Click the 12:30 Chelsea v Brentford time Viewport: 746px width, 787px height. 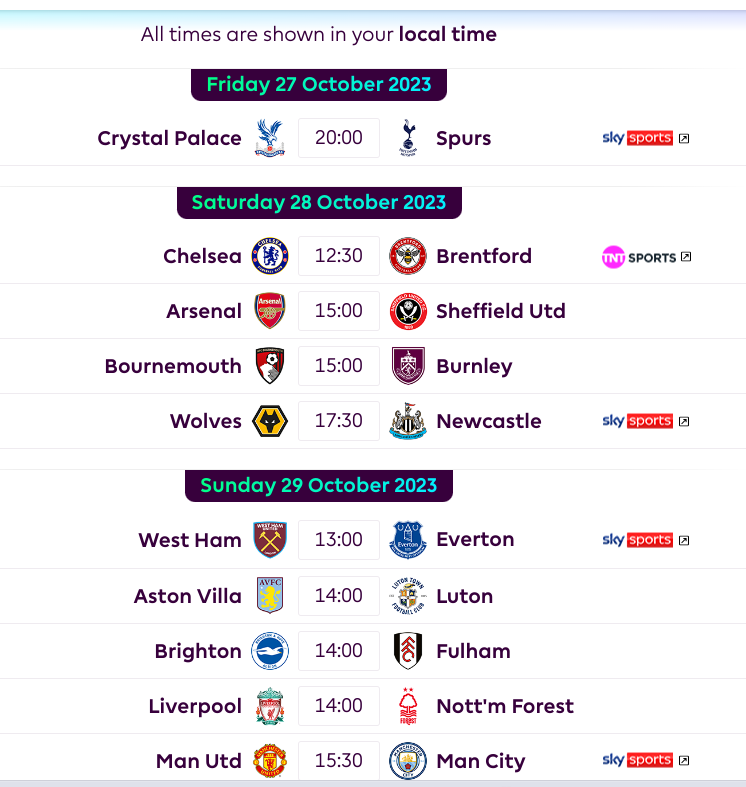tap(339, 256)
